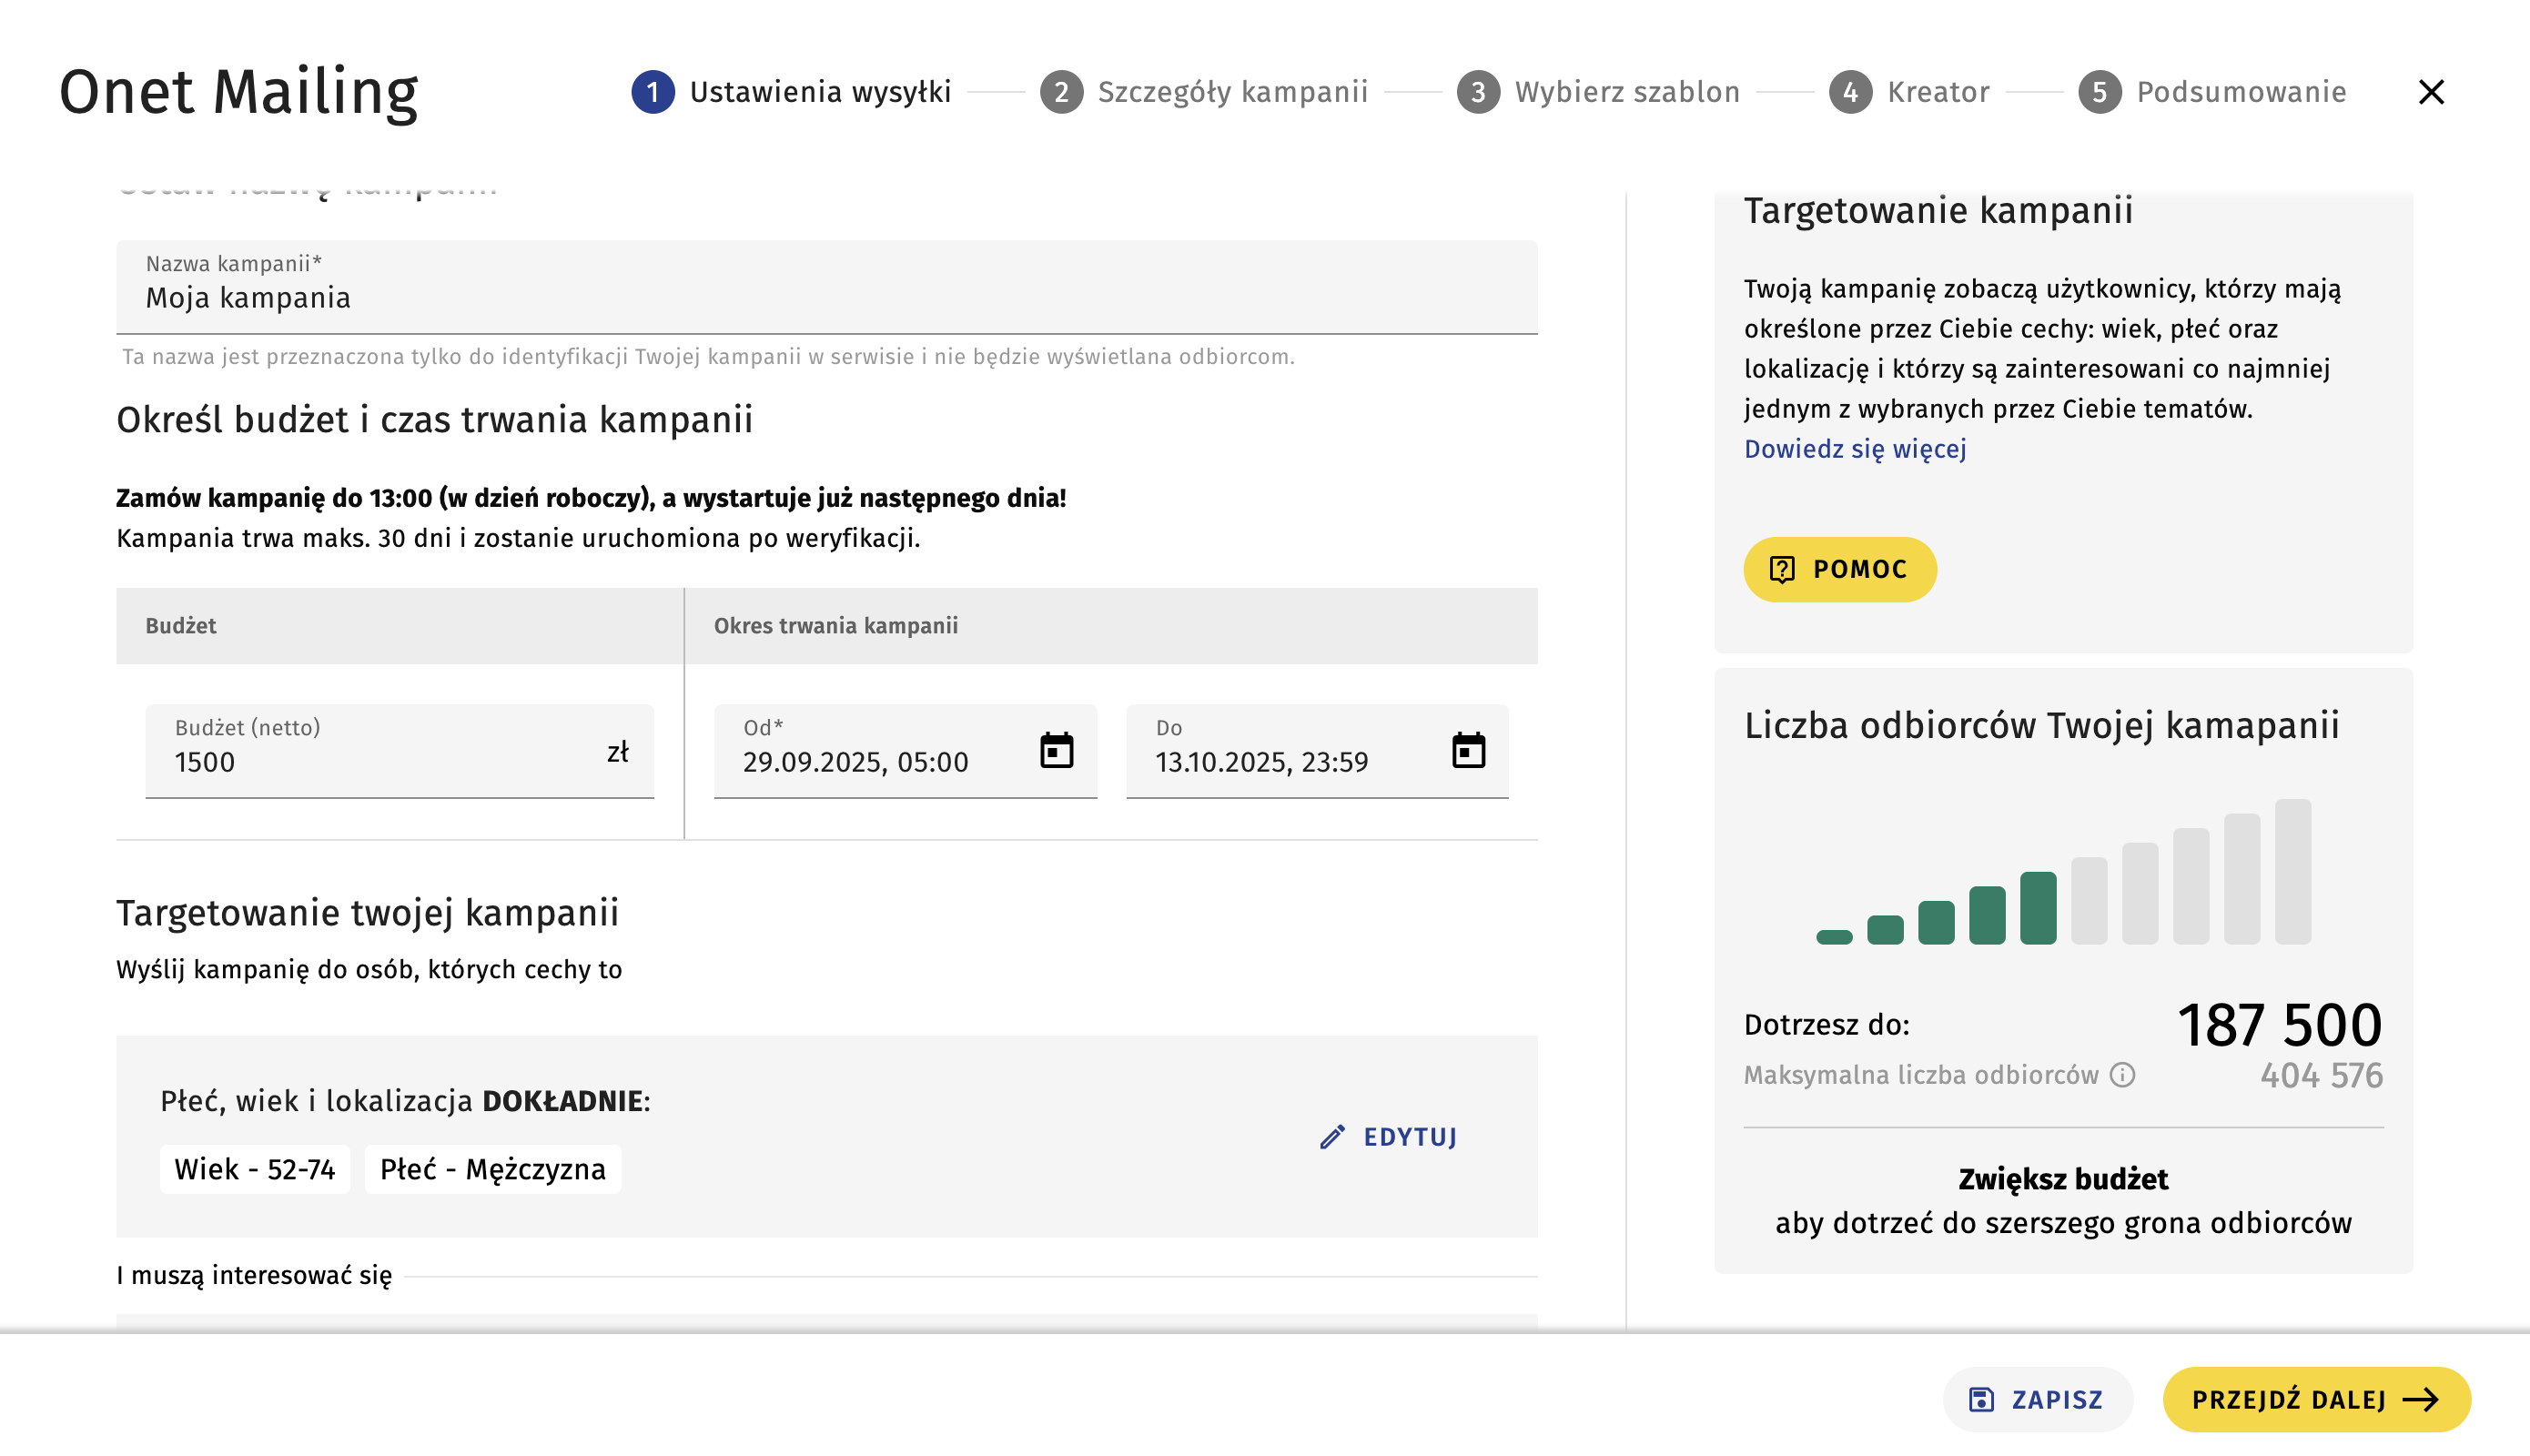Click the Płeć - Mężczyzna tag
This screenshot has width=2530, height=1456.
[493, 1169]
